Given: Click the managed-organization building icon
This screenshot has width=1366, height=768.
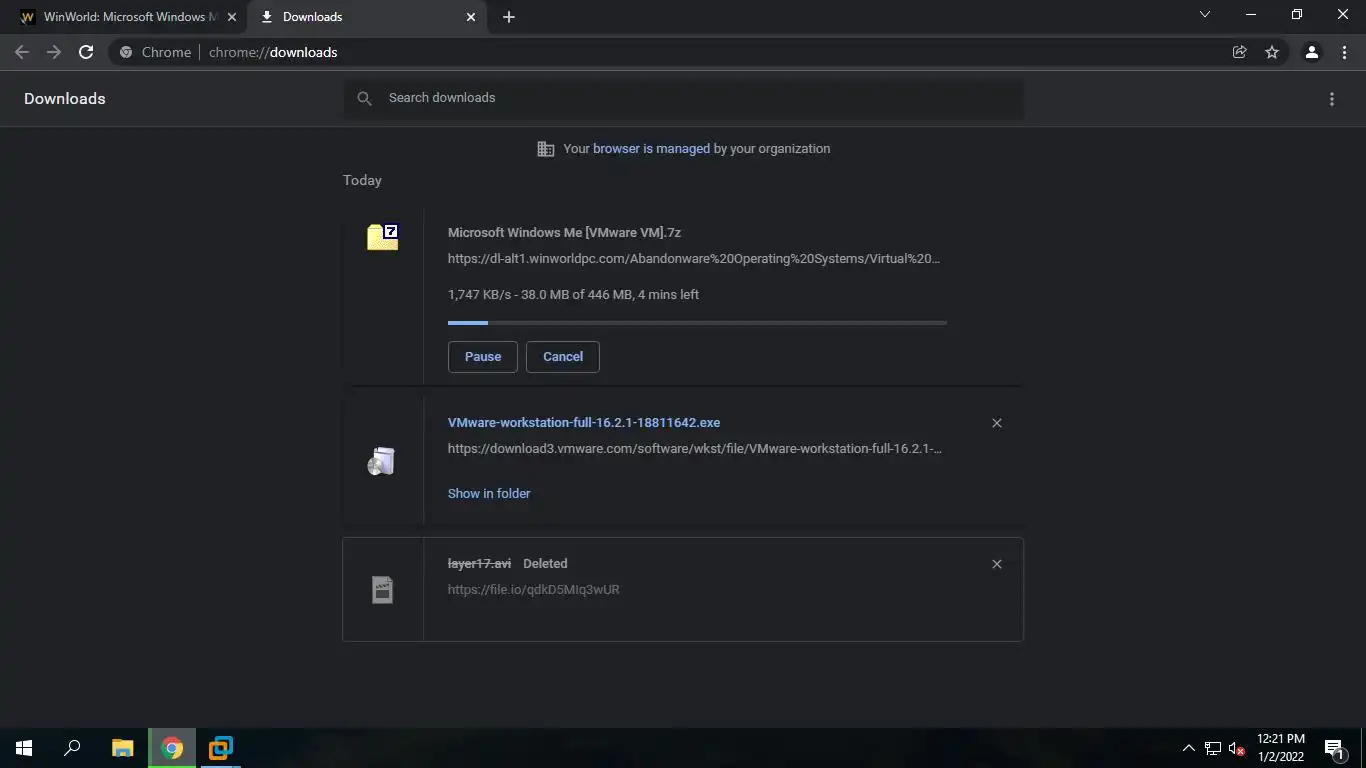Looking at the screenshot, I should pyautogui.click(x=546, y=149).
